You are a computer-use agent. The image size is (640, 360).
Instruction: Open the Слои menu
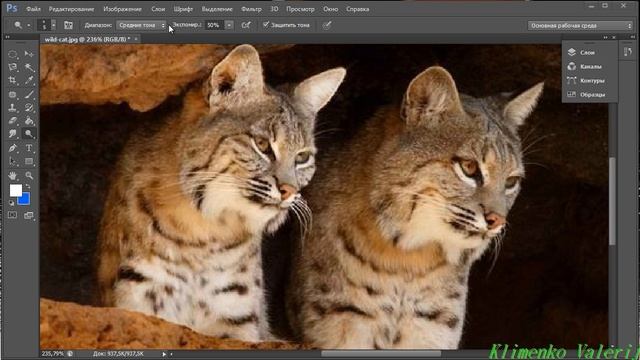click(x=158, y=9)
